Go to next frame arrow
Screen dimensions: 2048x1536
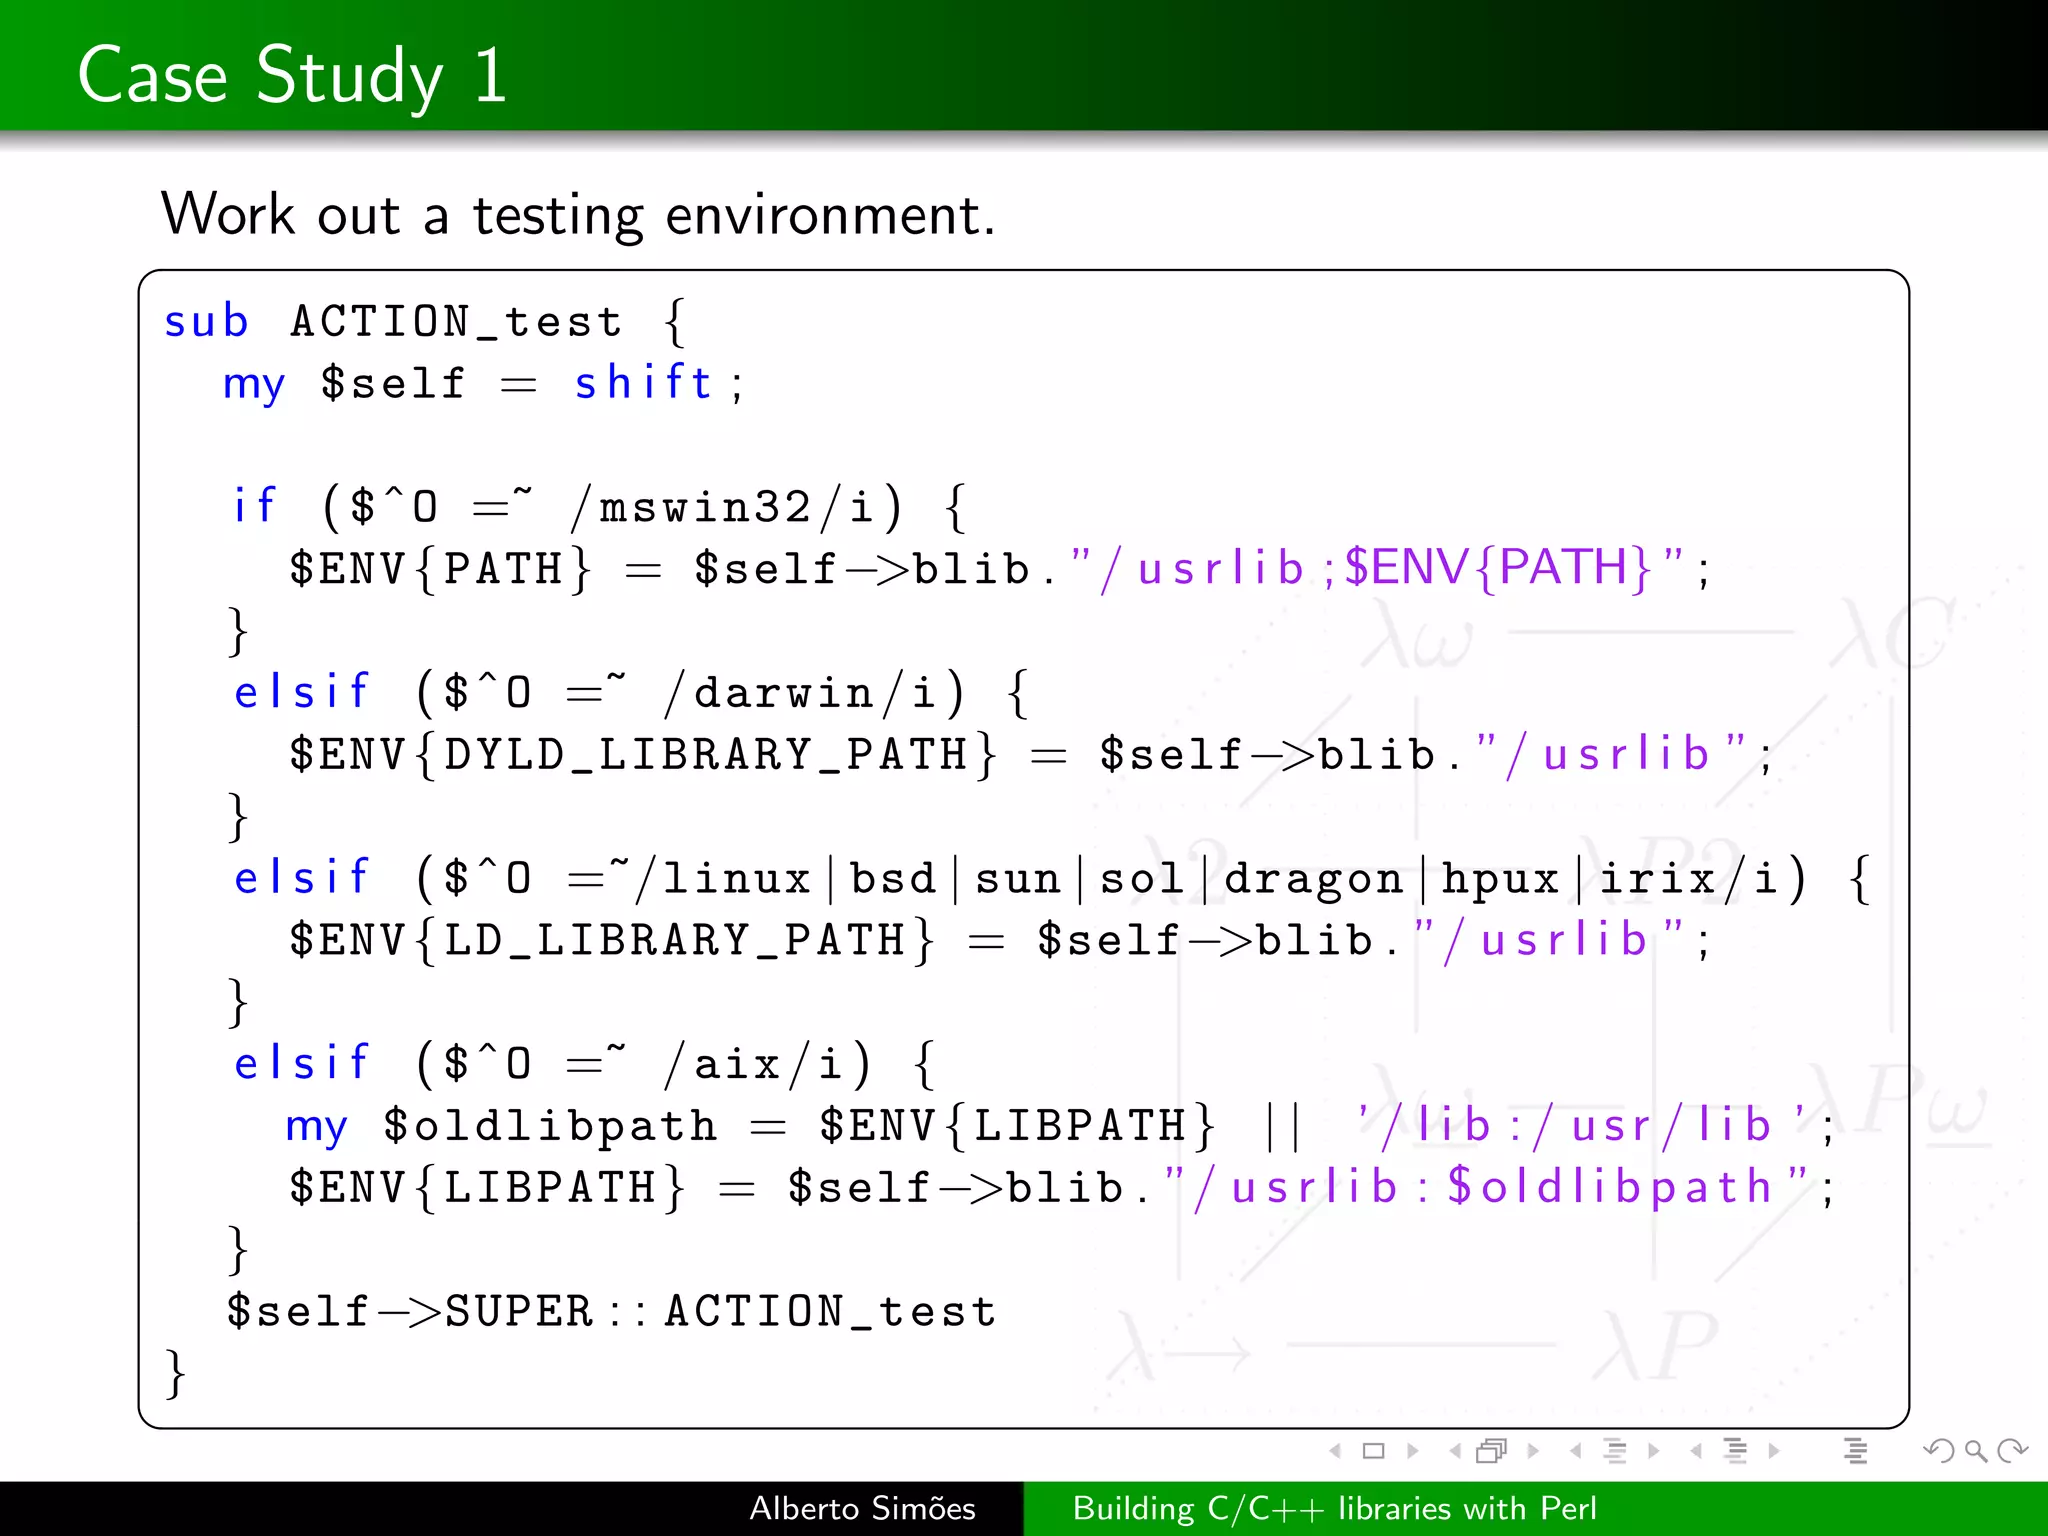(1533, 1451)
